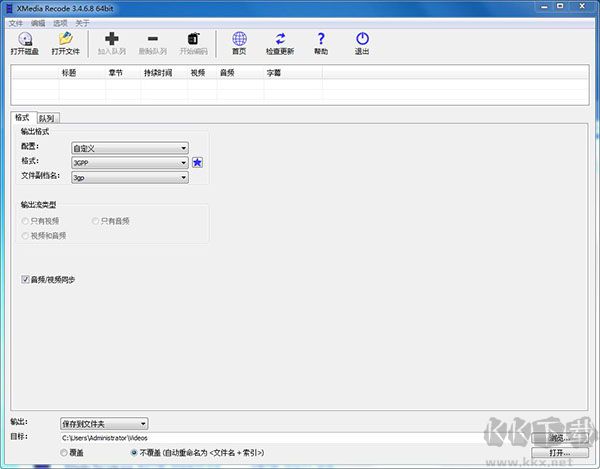This screenshot has width=600, height=469.
Task: Click the Start Encode (开始编码) icon
Action: [x=194, y=39]
